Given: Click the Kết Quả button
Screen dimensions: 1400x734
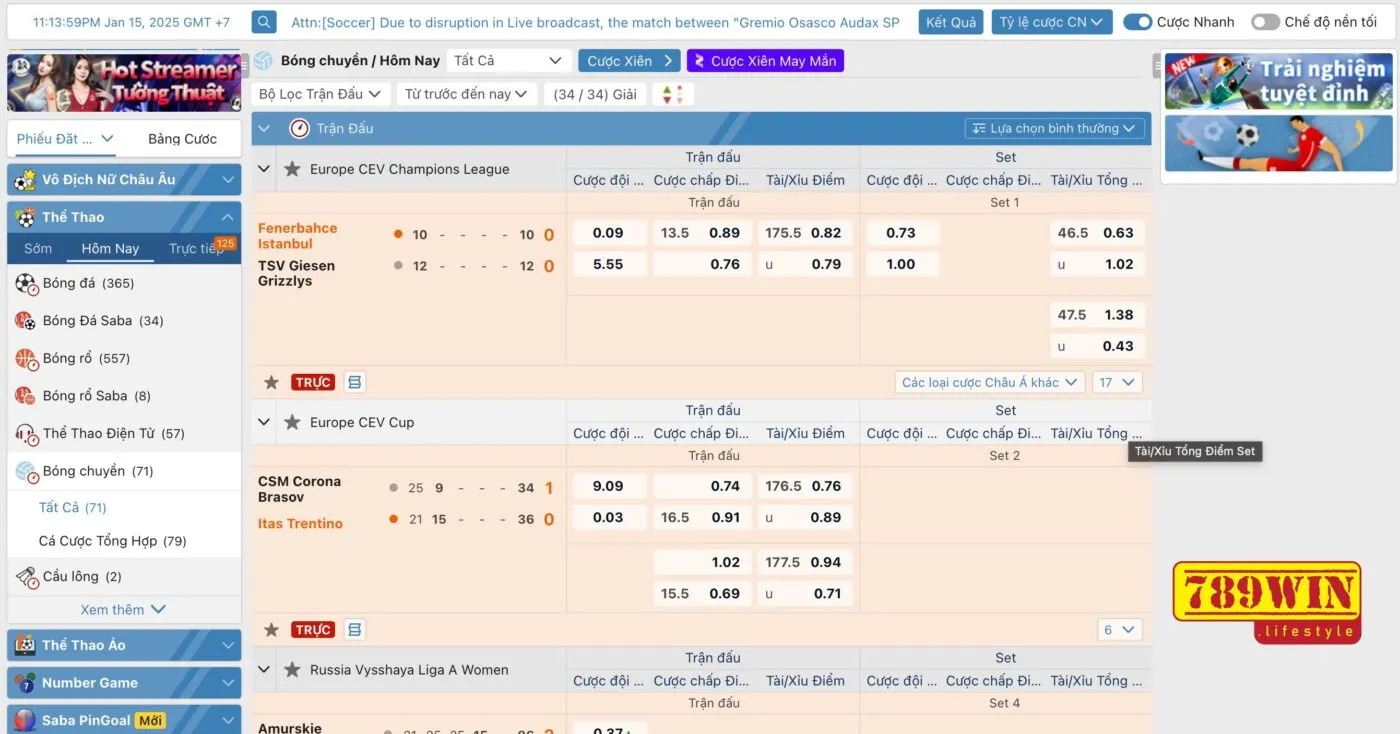Looking at the screenshot, I should [950, 20].
